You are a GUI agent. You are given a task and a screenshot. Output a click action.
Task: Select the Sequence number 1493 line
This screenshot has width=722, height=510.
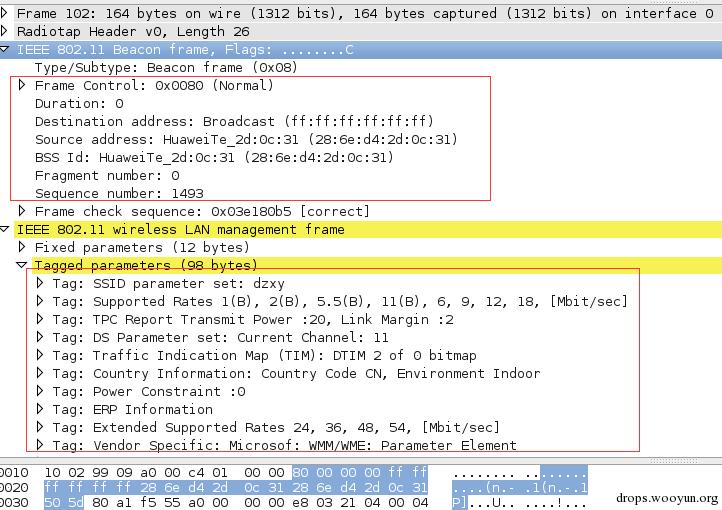119,193
